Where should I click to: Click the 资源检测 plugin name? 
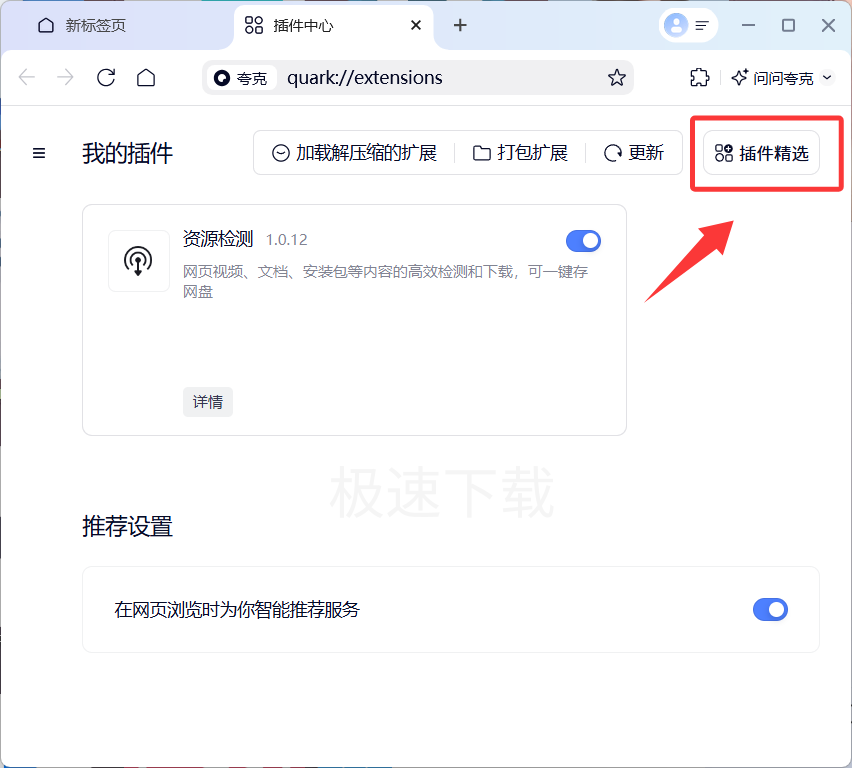(218, 239)
